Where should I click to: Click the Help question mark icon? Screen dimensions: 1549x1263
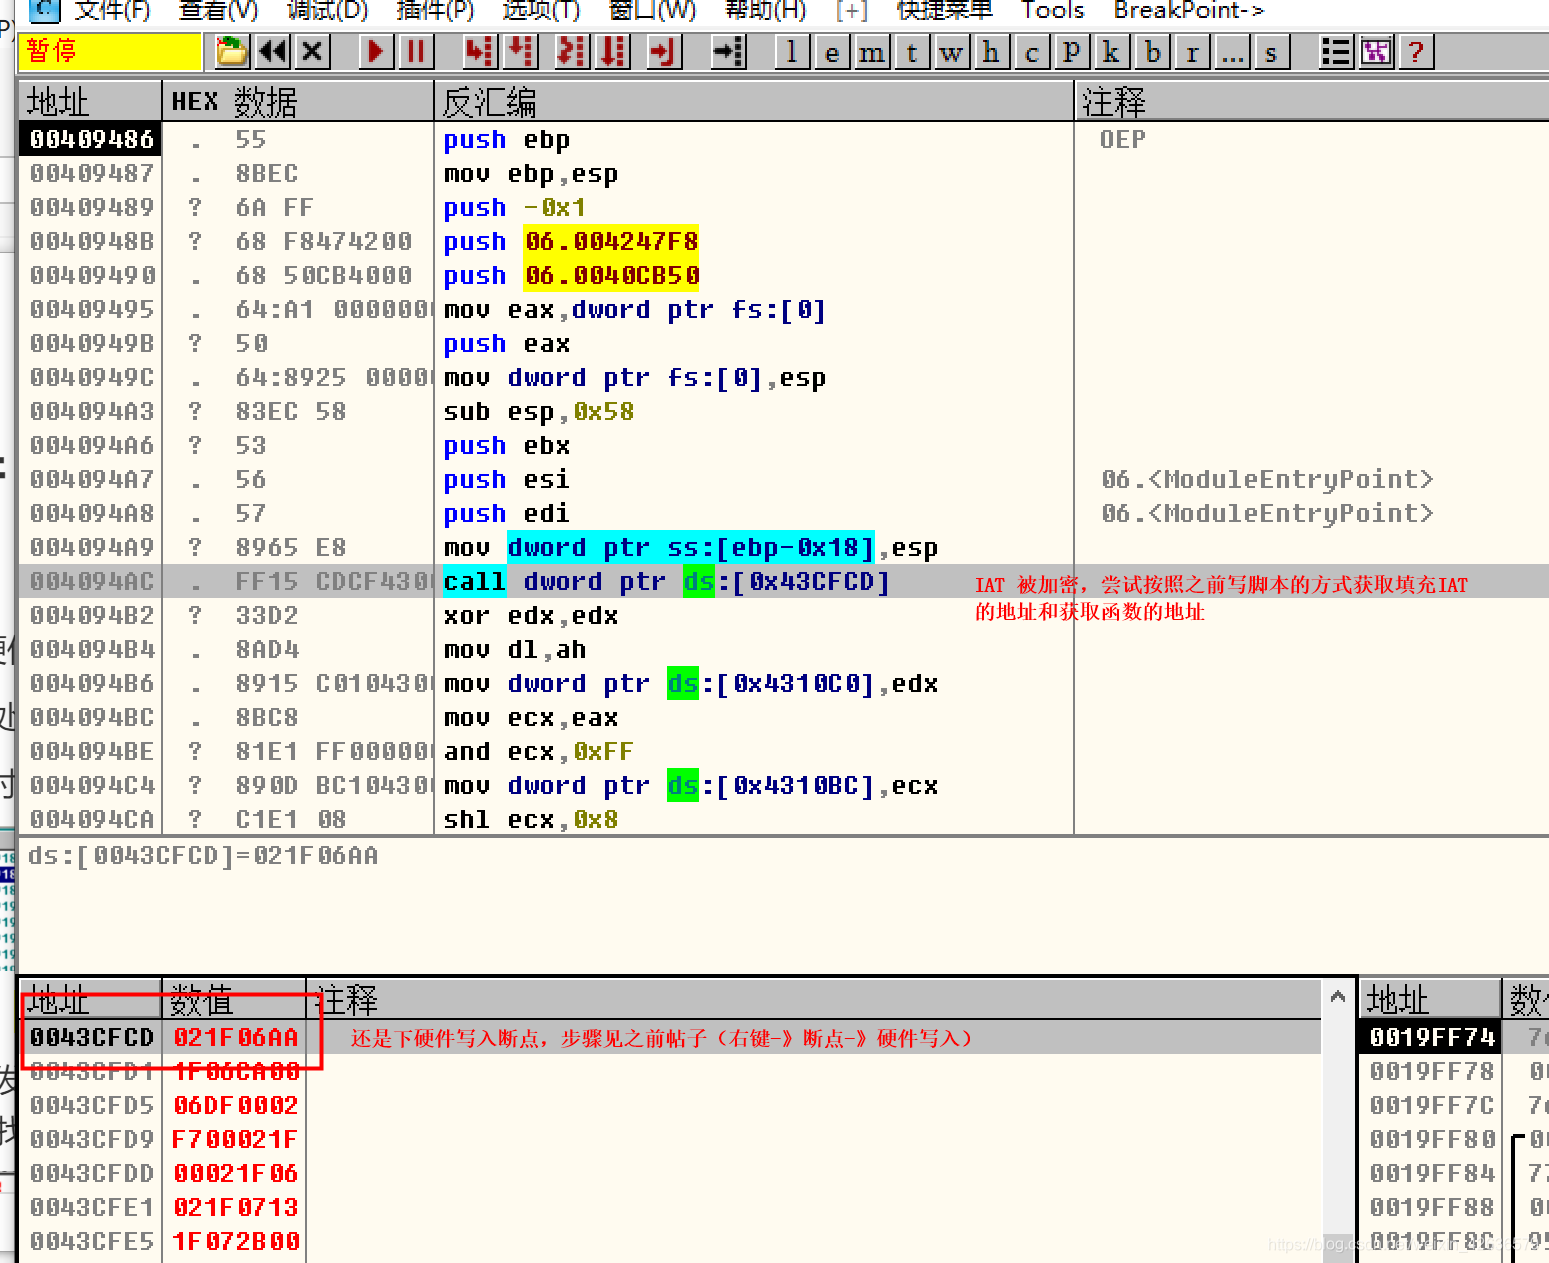(1416, 51)
